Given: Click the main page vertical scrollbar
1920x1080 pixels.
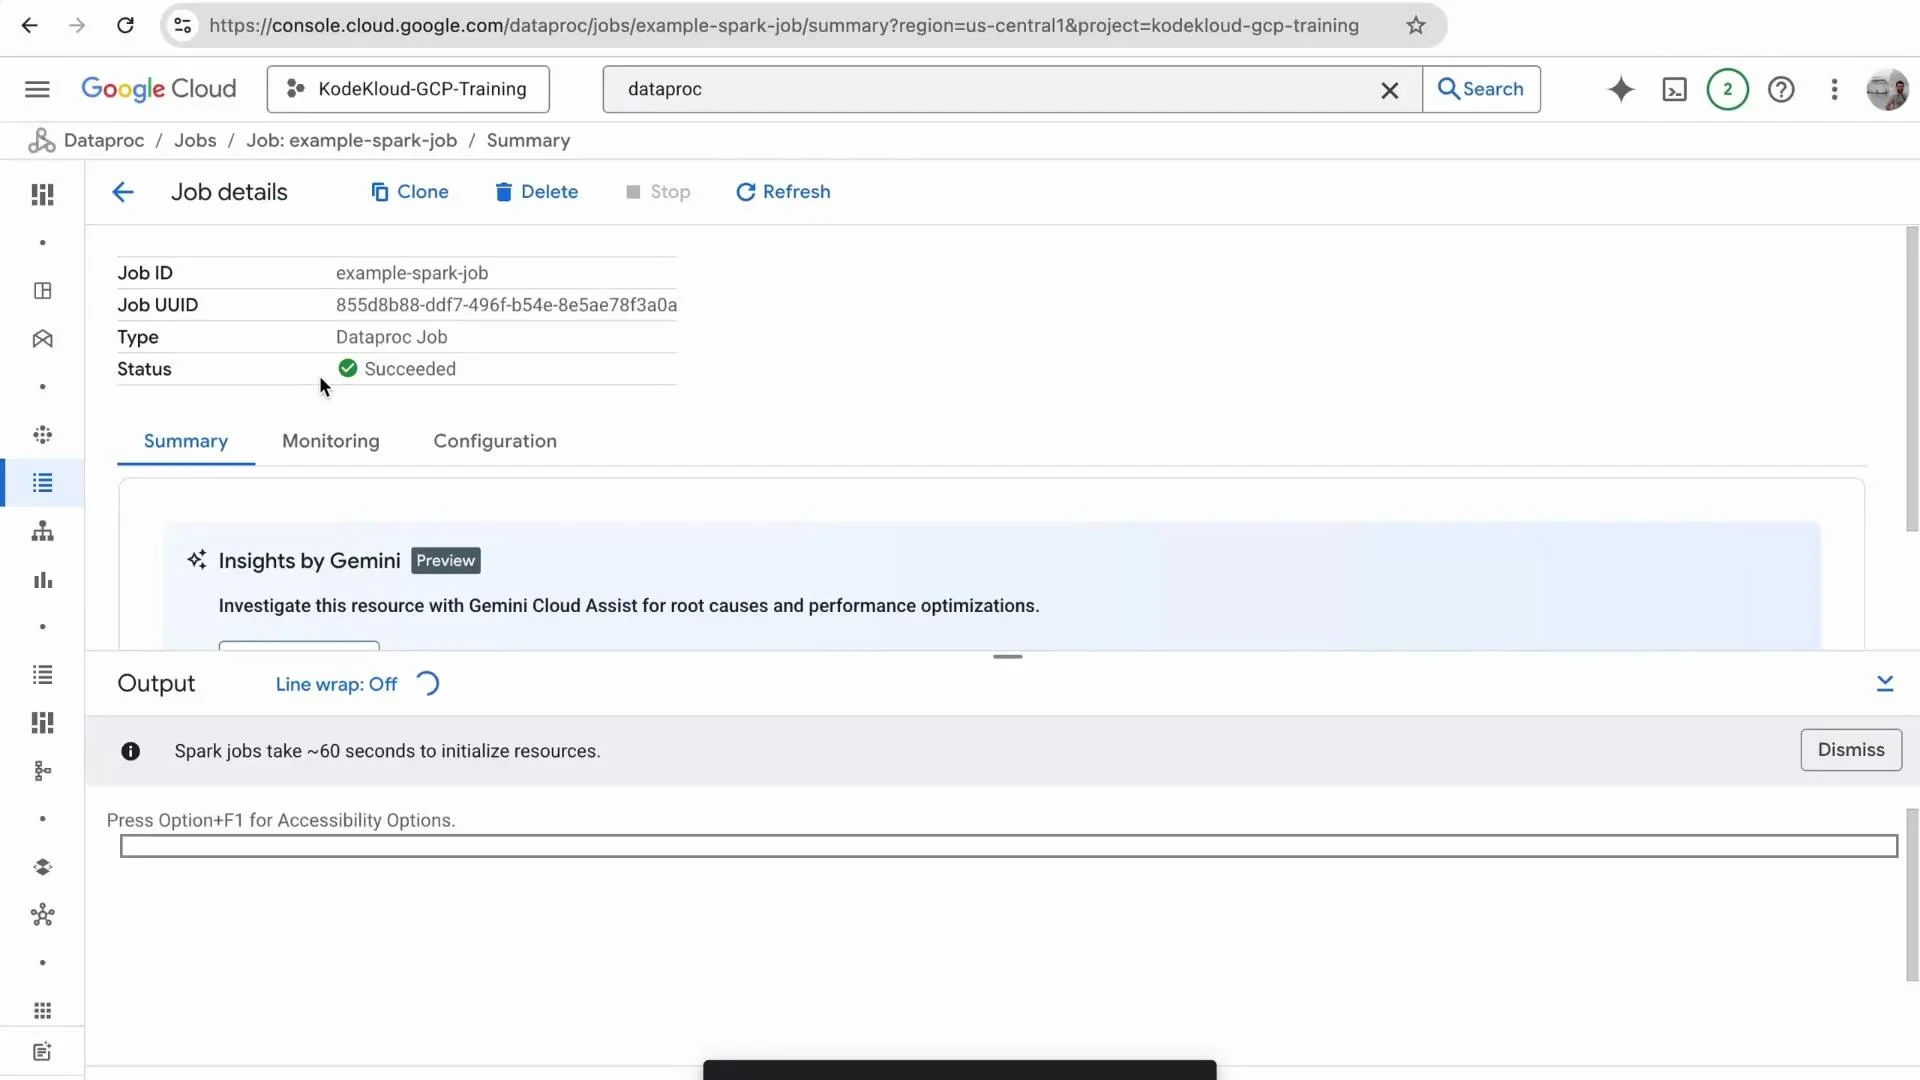Looking at the screenshot, I should click(1912, 380).
